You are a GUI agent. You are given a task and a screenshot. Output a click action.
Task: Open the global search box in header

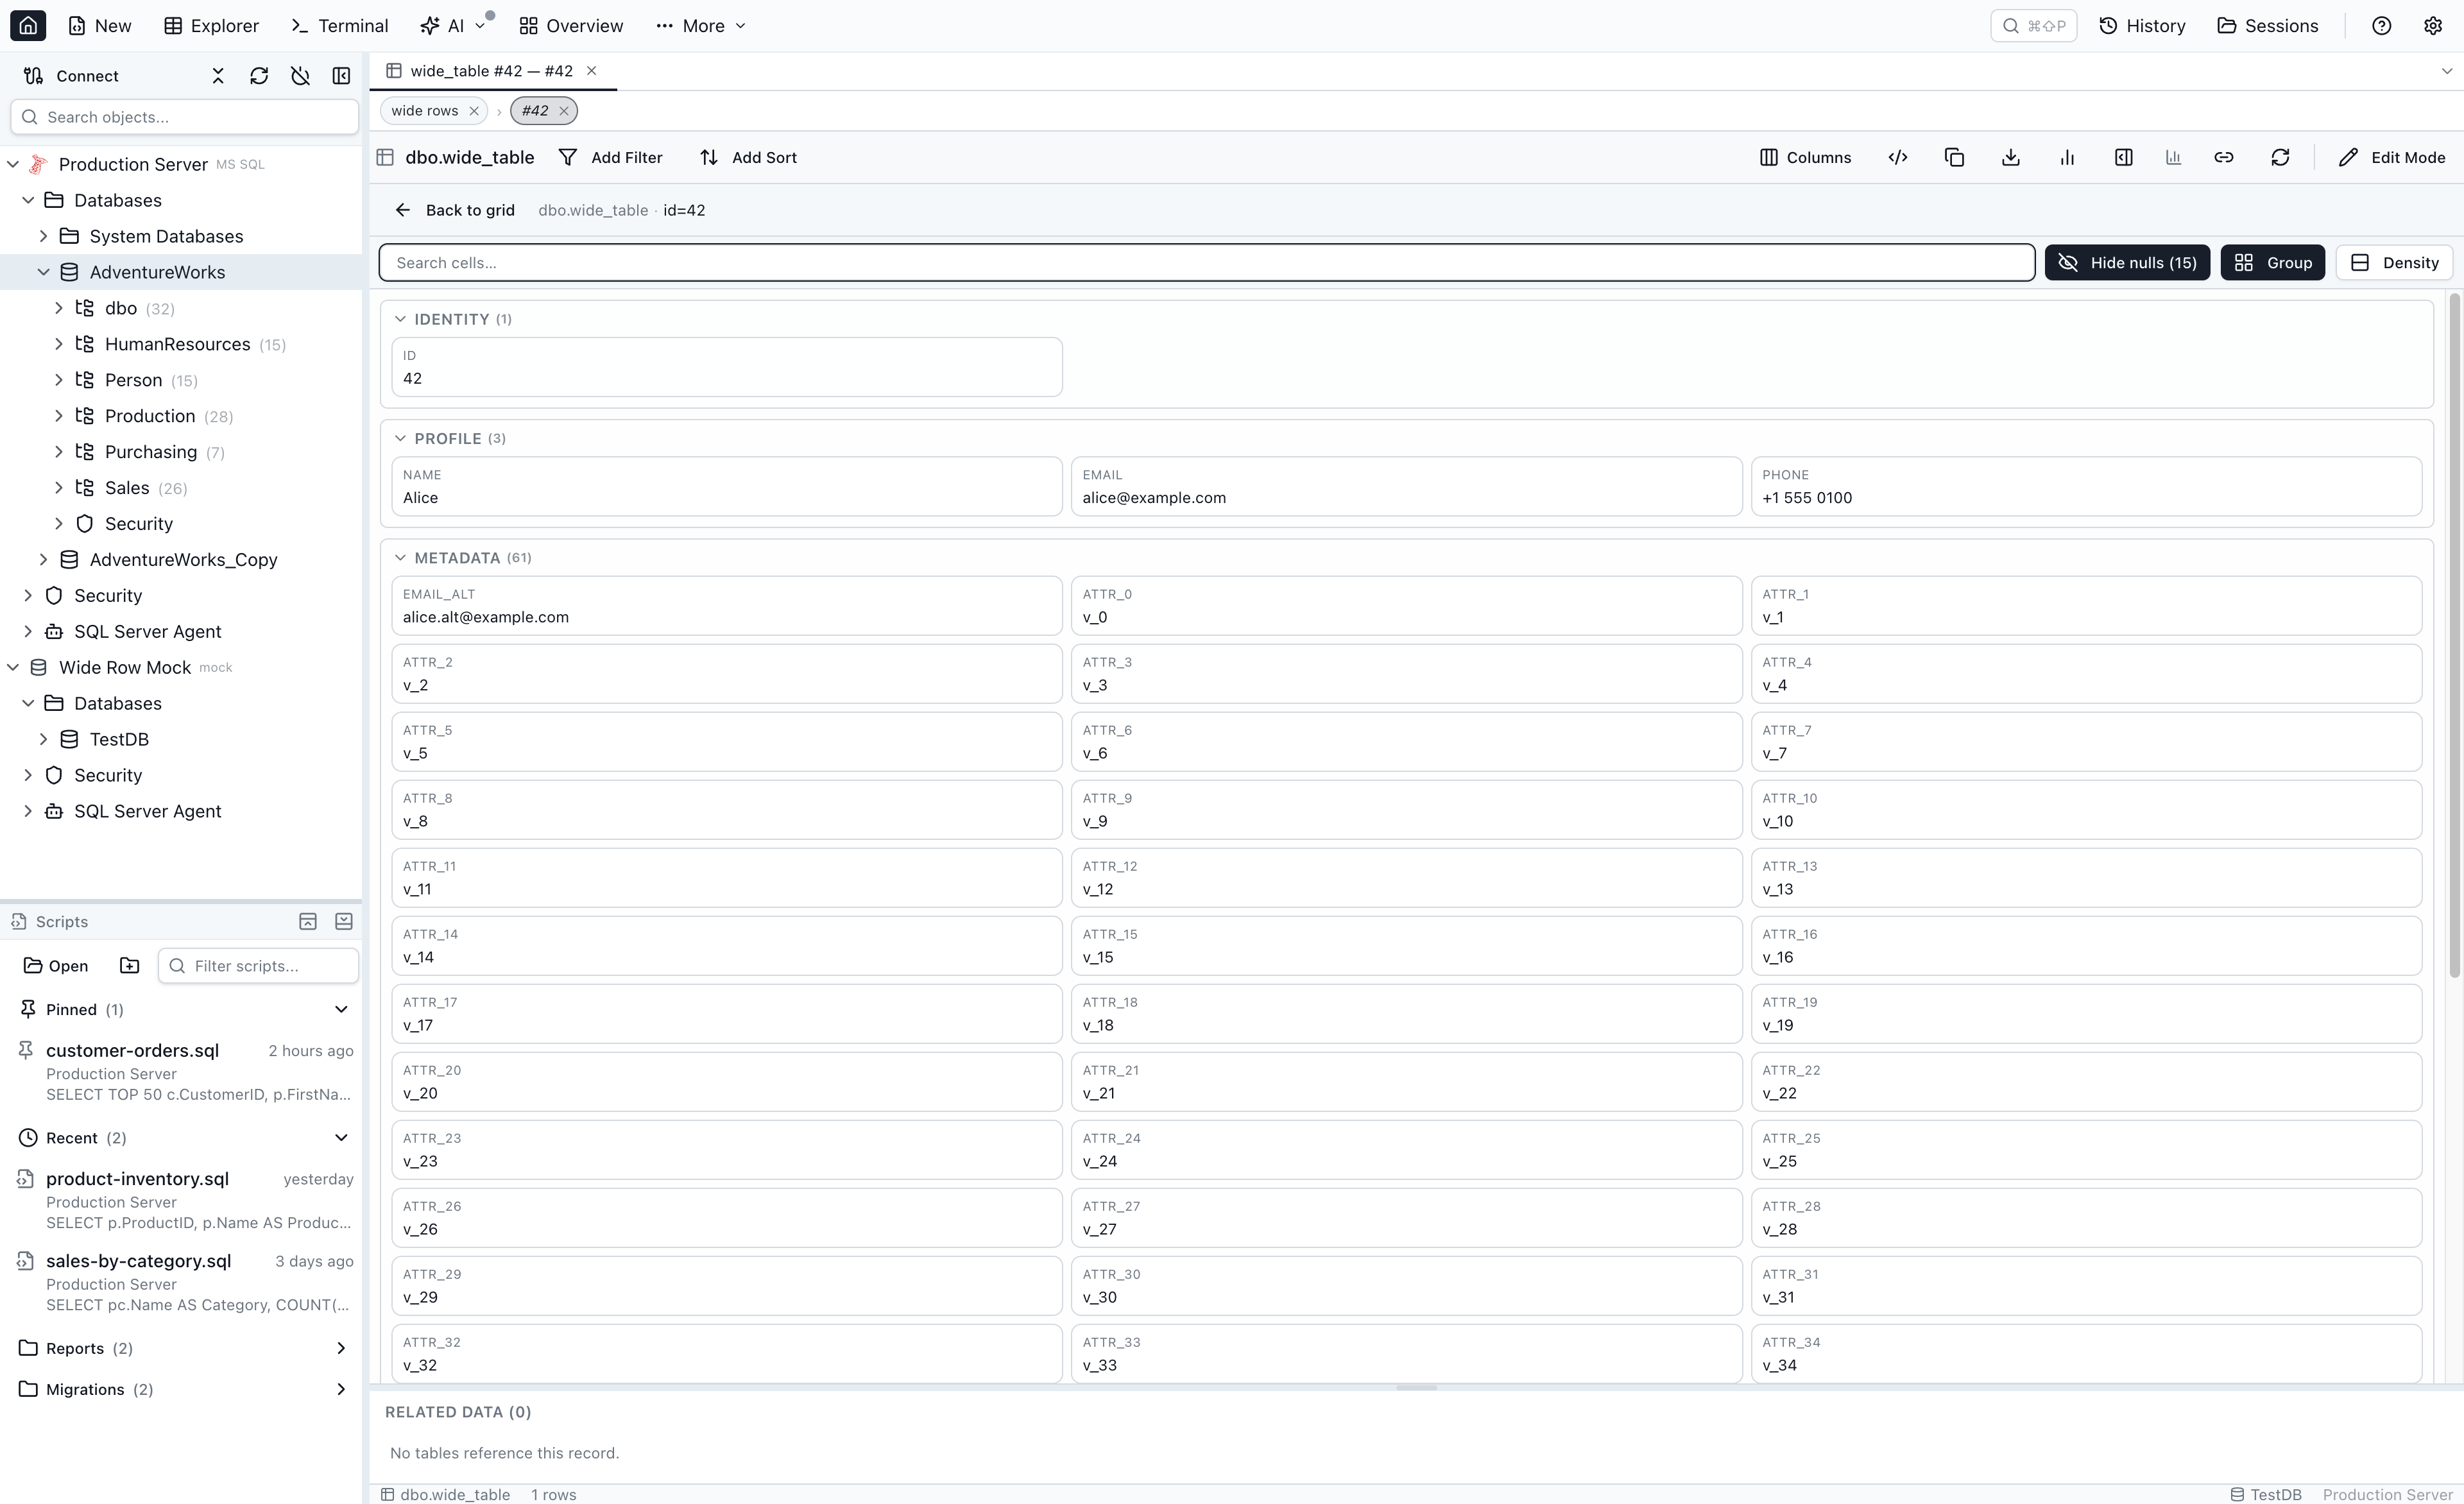[x=2033, y=25]
